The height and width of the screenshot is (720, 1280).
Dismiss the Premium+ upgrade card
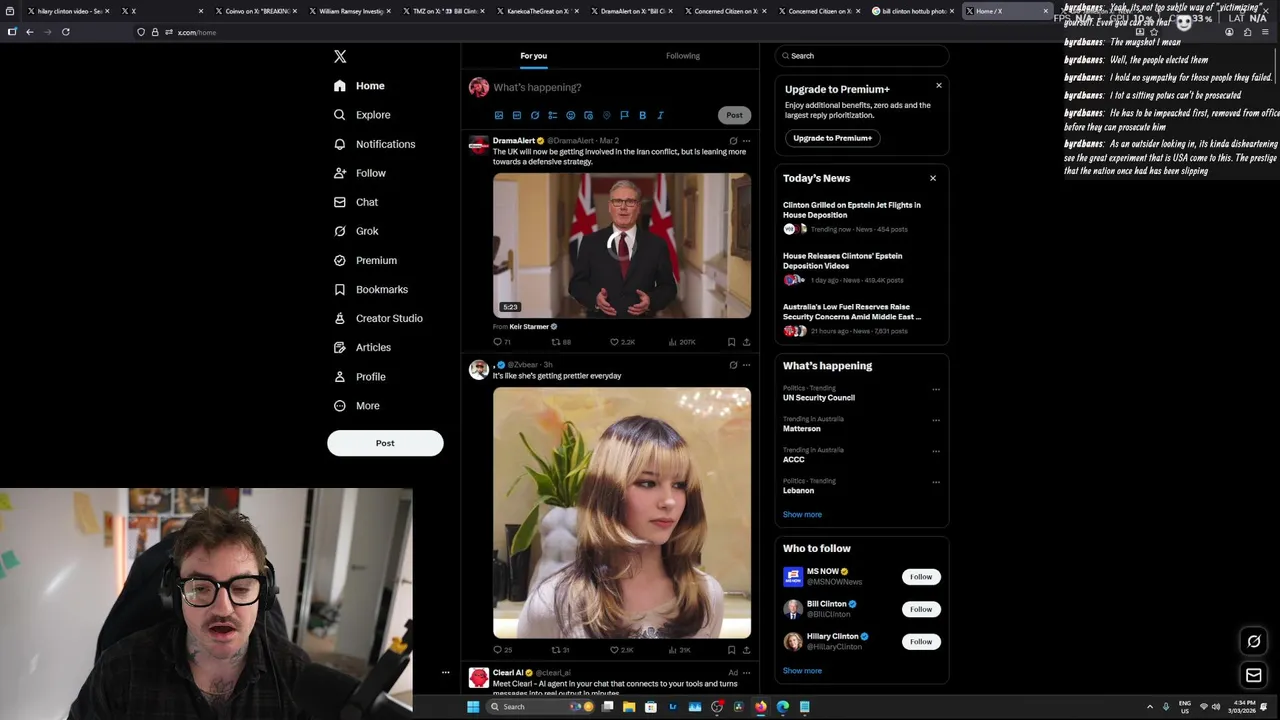coord(939,86)
